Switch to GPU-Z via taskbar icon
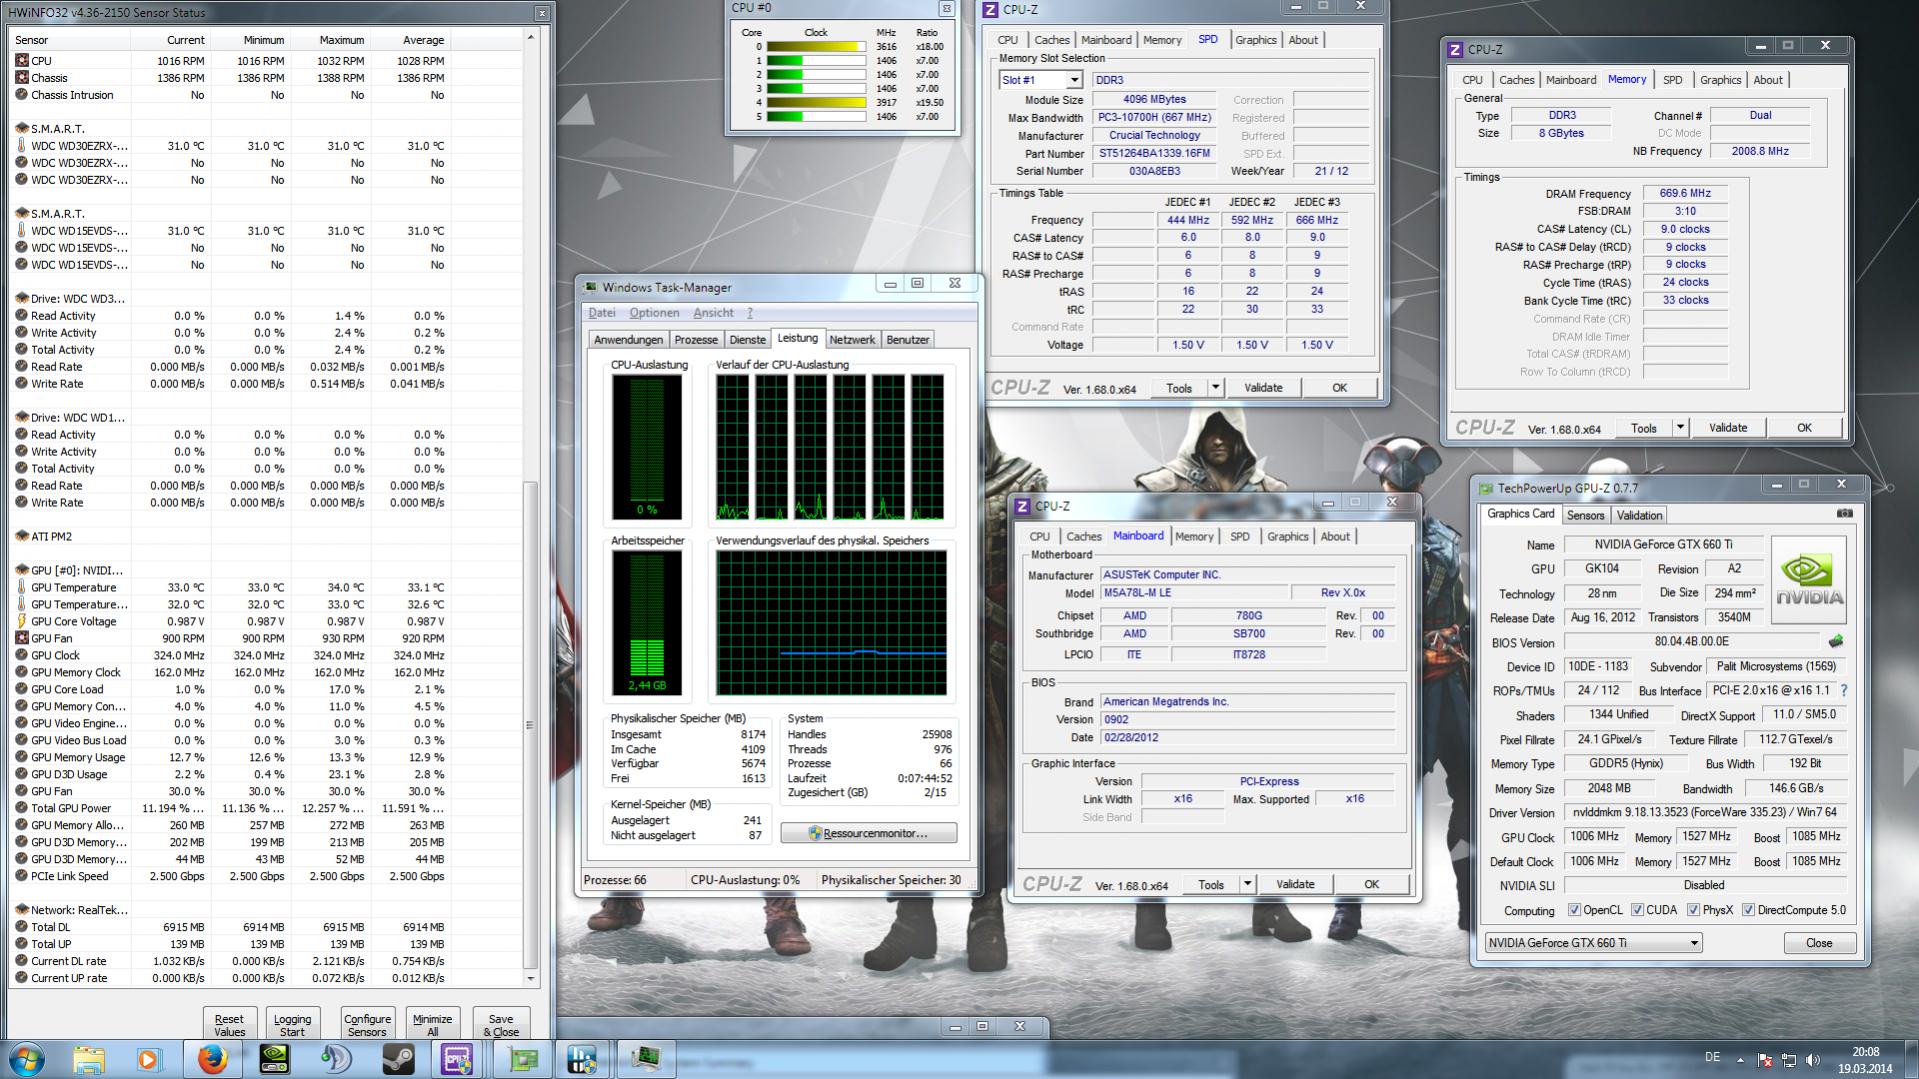 (522, 1059)
